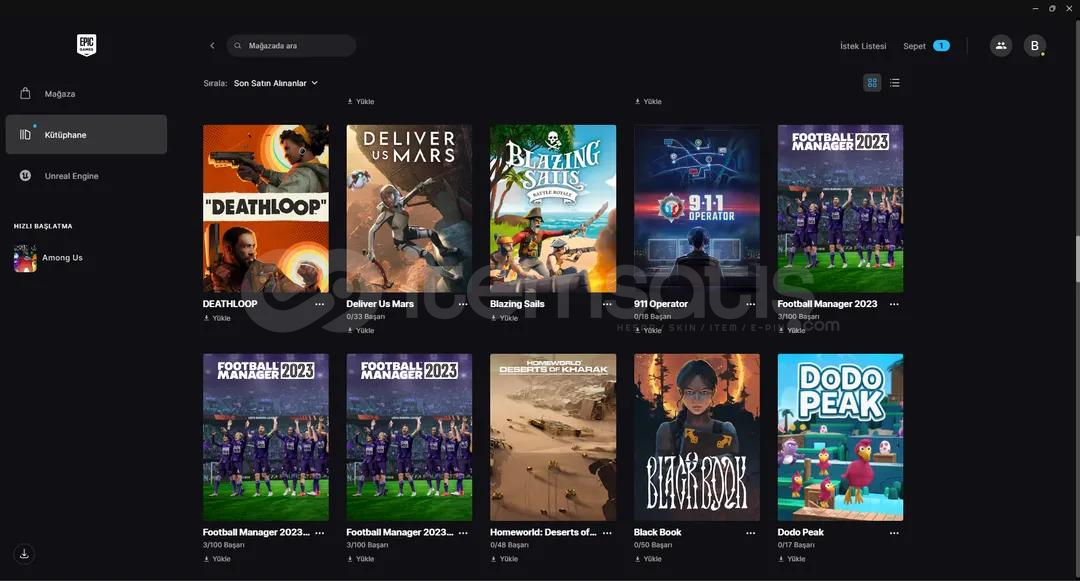The width and height of the screenshot is (1080, 581).
Task: Click the 'DEATHLOOP' title text
Action: pyautogui.click(x=230, y=304)
